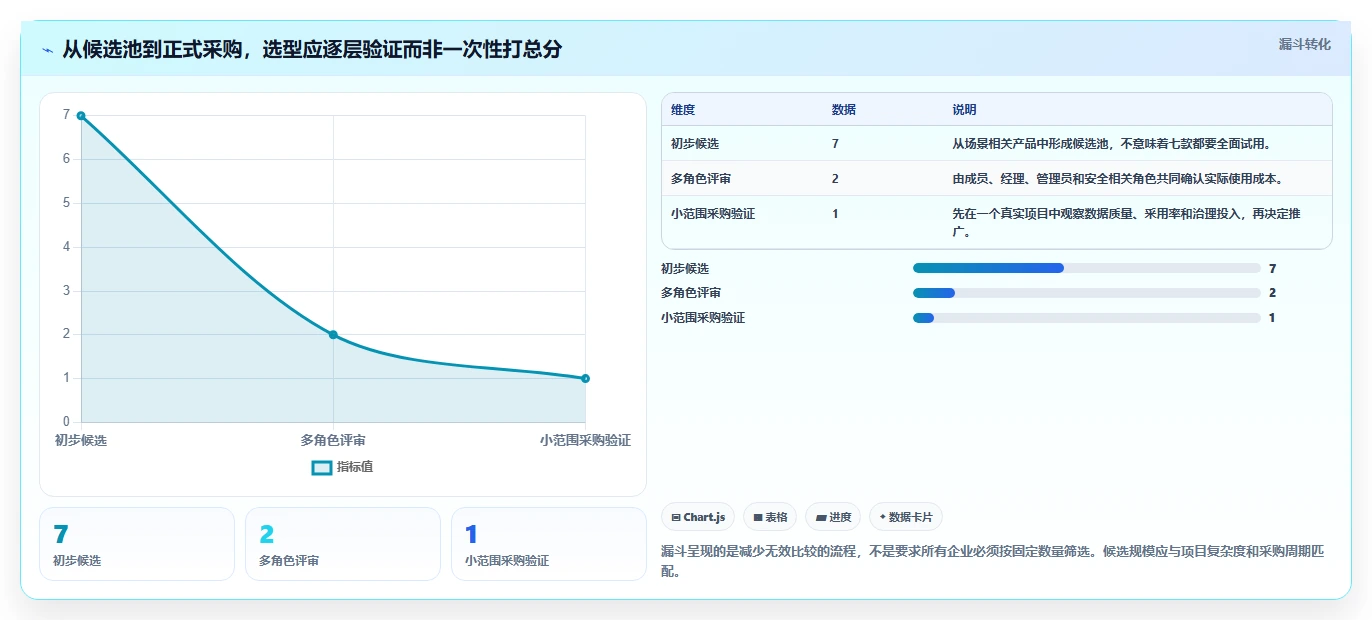
Task: Click the 进度 chip
Action: 833,517
